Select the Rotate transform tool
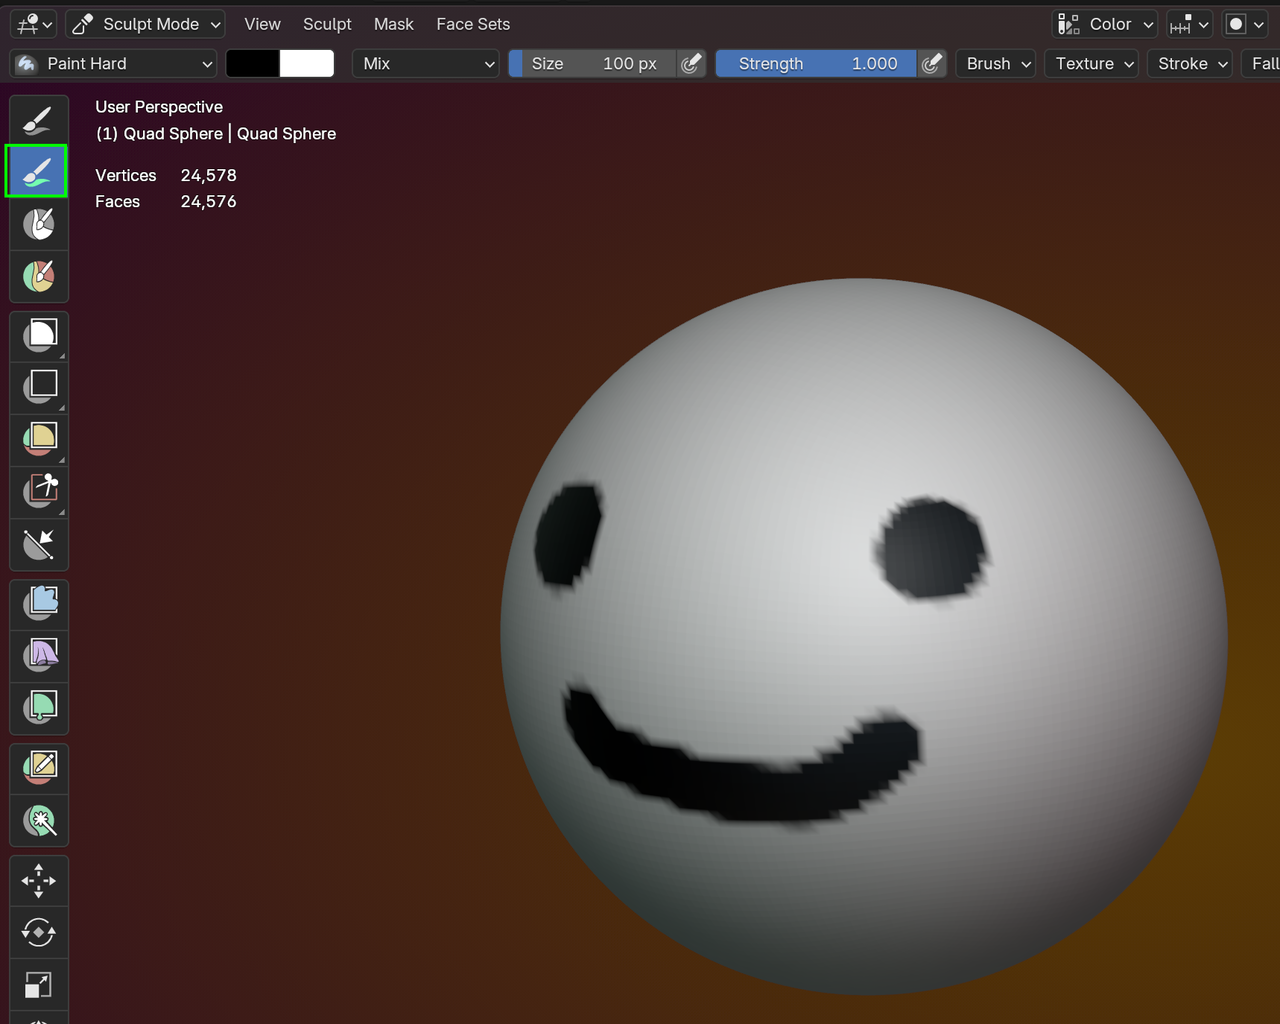 point(37,932)
